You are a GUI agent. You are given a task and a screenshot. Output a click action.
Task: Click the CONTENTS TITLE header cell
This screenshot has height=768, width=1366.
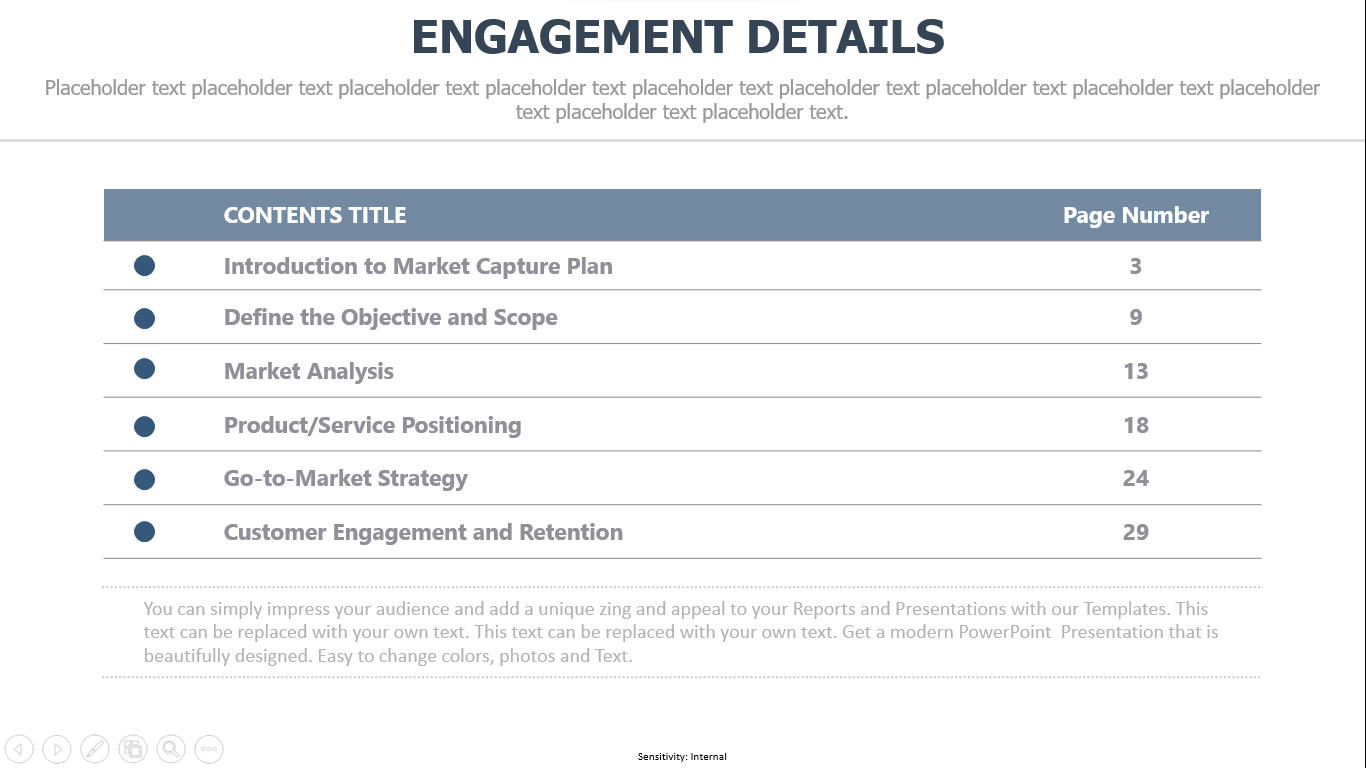click(315, 215)
